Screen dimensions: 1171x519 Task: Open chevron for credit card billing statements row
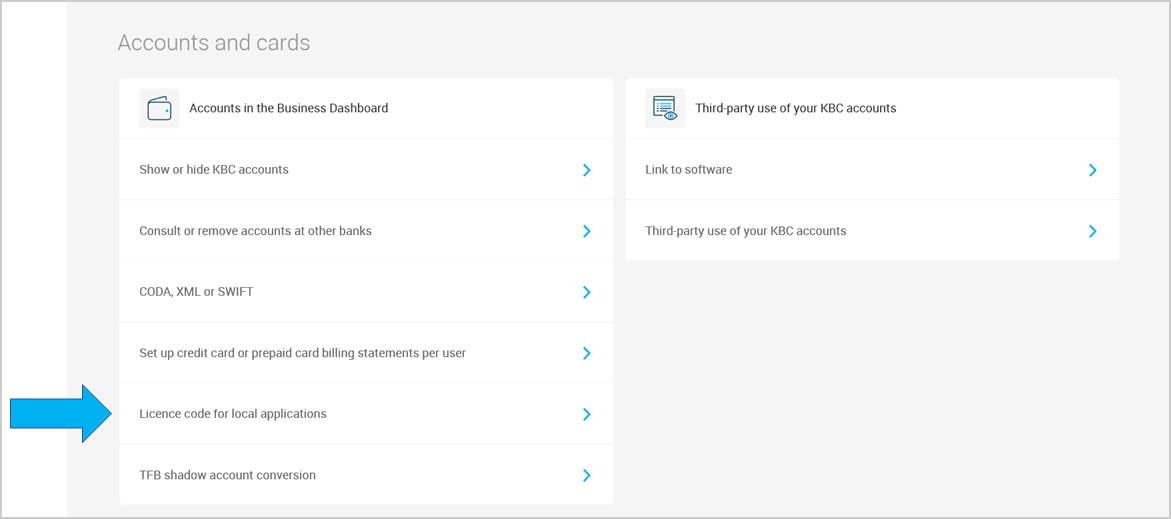[x=586, y=353]
